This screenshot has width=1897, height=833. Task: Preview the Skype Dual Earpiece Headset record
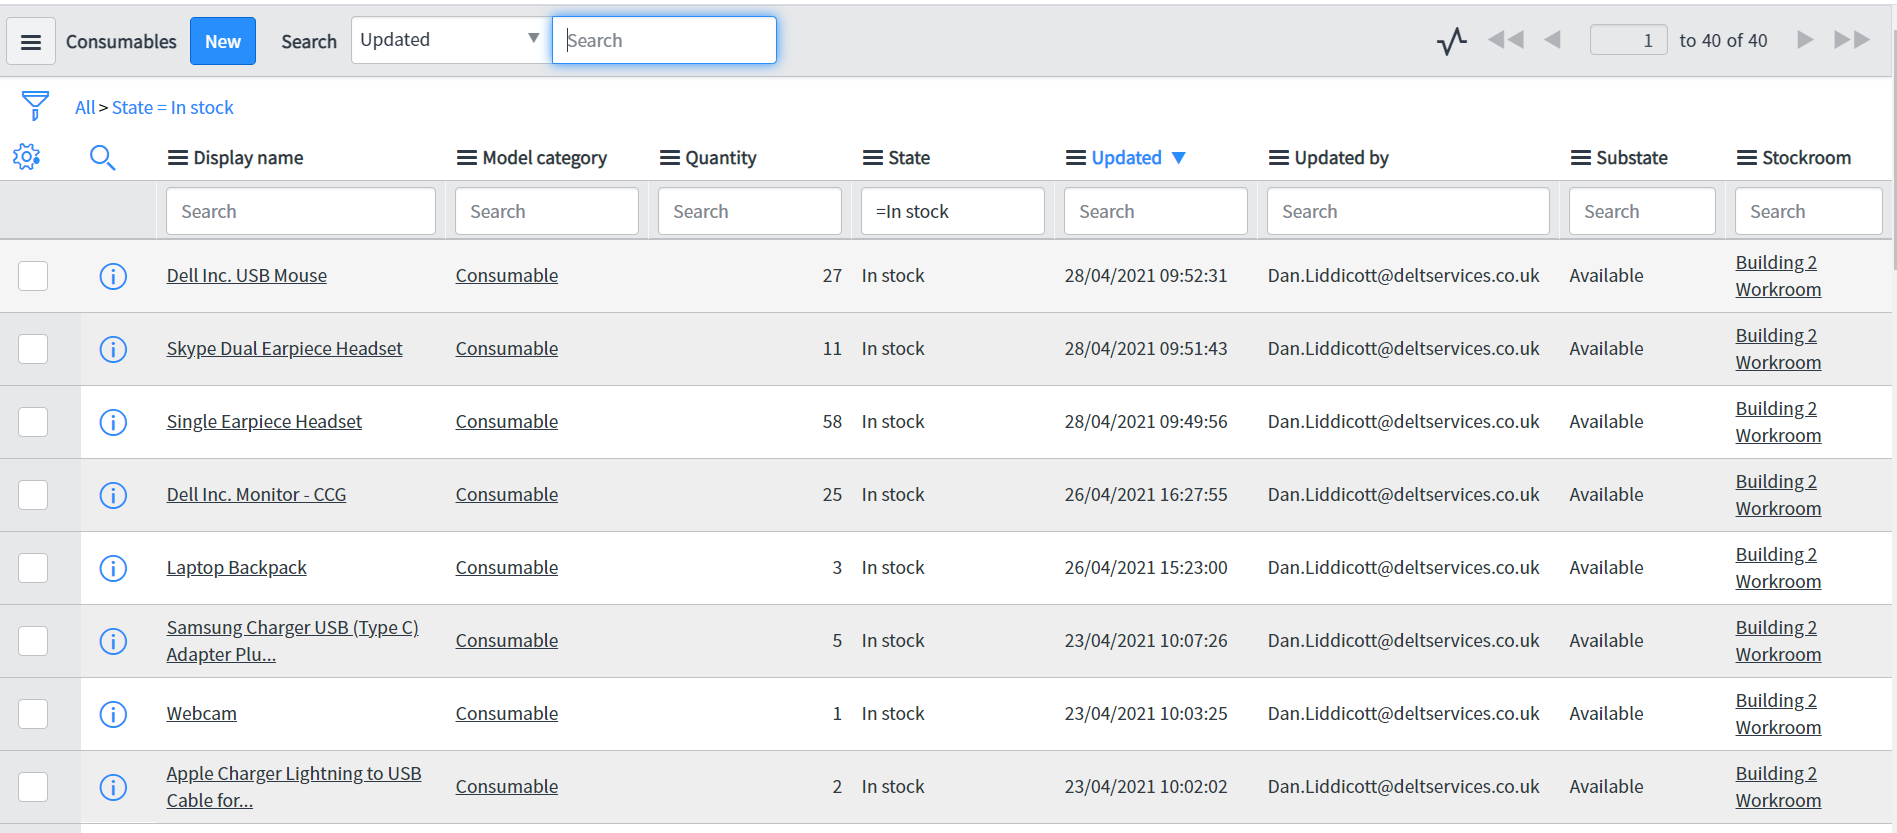(x=113, y=349)
